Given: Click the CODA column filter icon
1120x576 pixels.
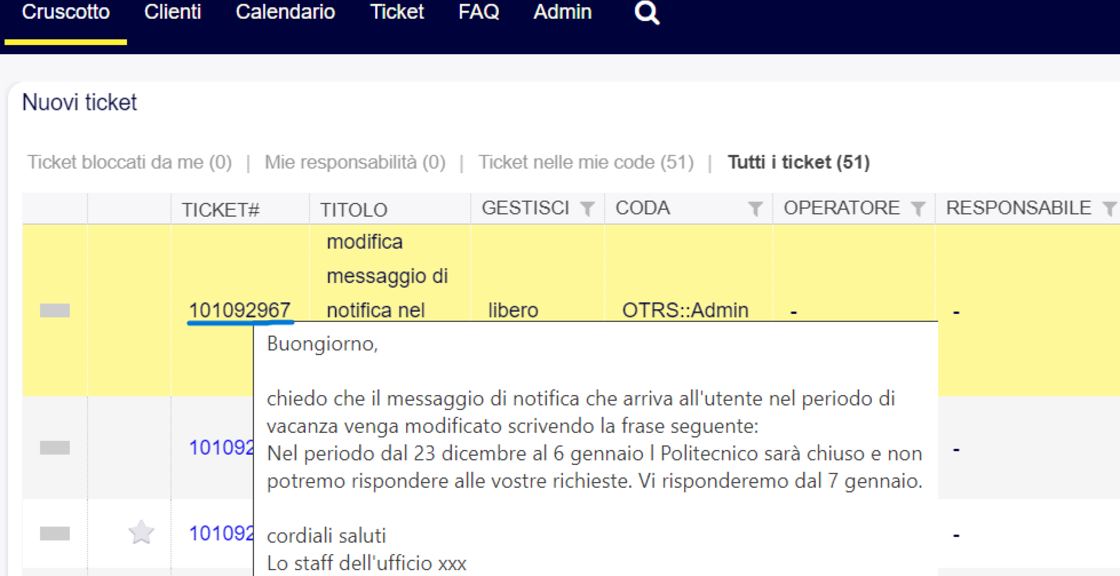Looking at the screenshot, I should pos(756,209).
